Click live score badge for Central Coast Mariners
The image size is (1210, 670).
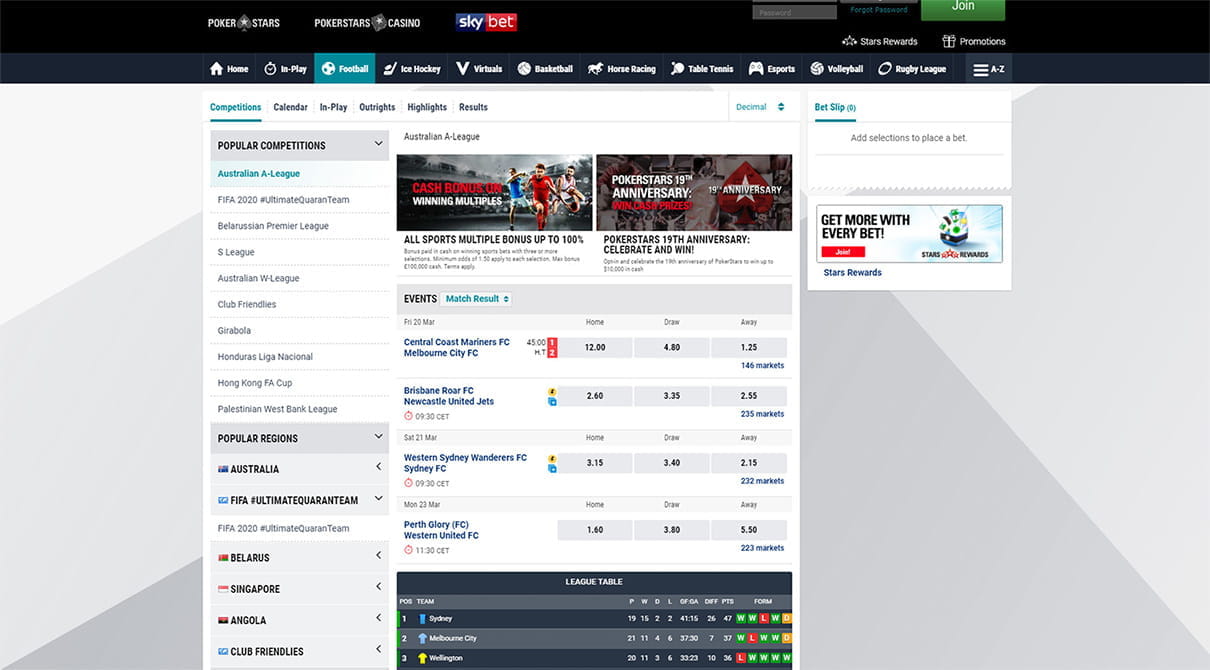coord(552,347)
